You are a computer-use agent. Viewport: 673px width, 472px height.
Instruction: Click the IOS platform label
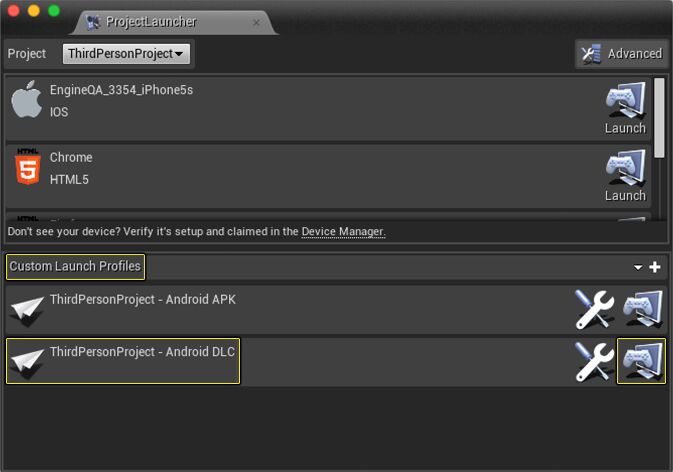[x=59, y=112]
